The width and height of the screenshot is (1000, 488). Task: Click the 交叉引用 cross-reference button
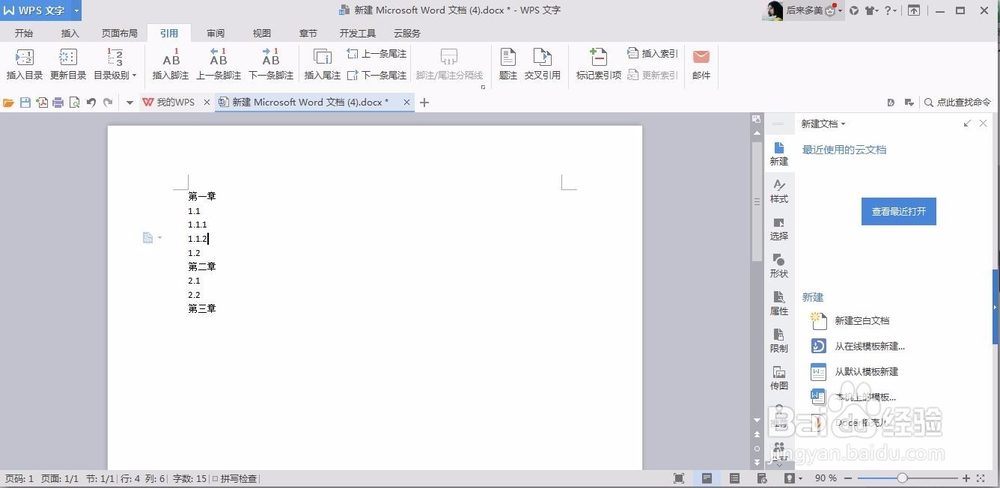point(542,64)
